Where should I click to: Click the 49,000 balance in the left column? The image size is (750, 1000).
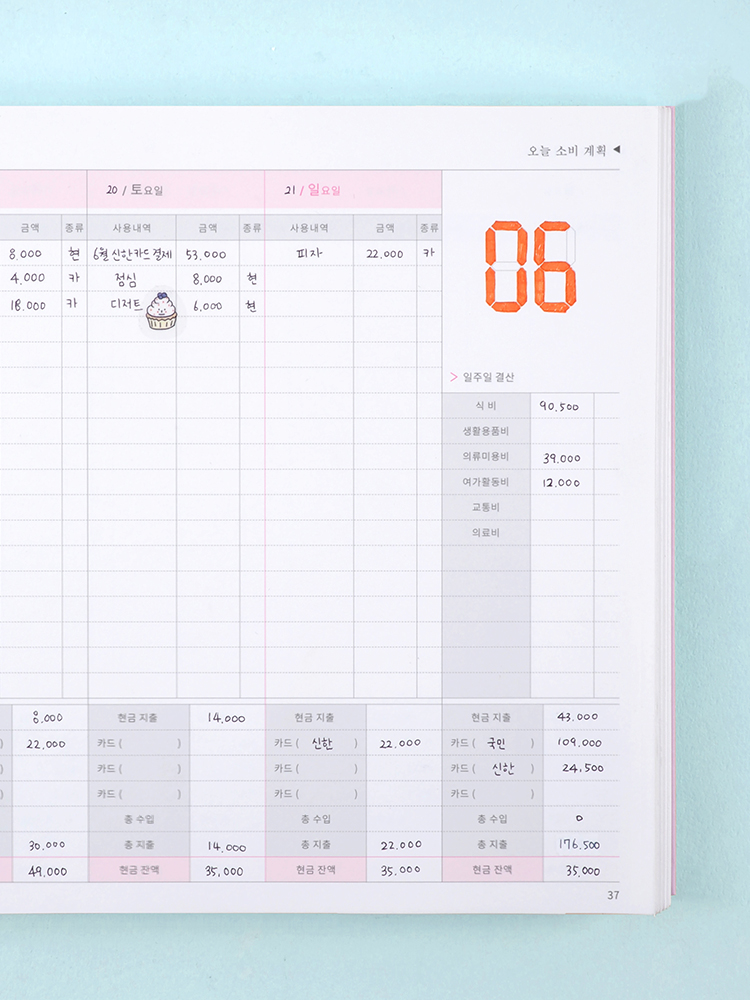point(47,871)
